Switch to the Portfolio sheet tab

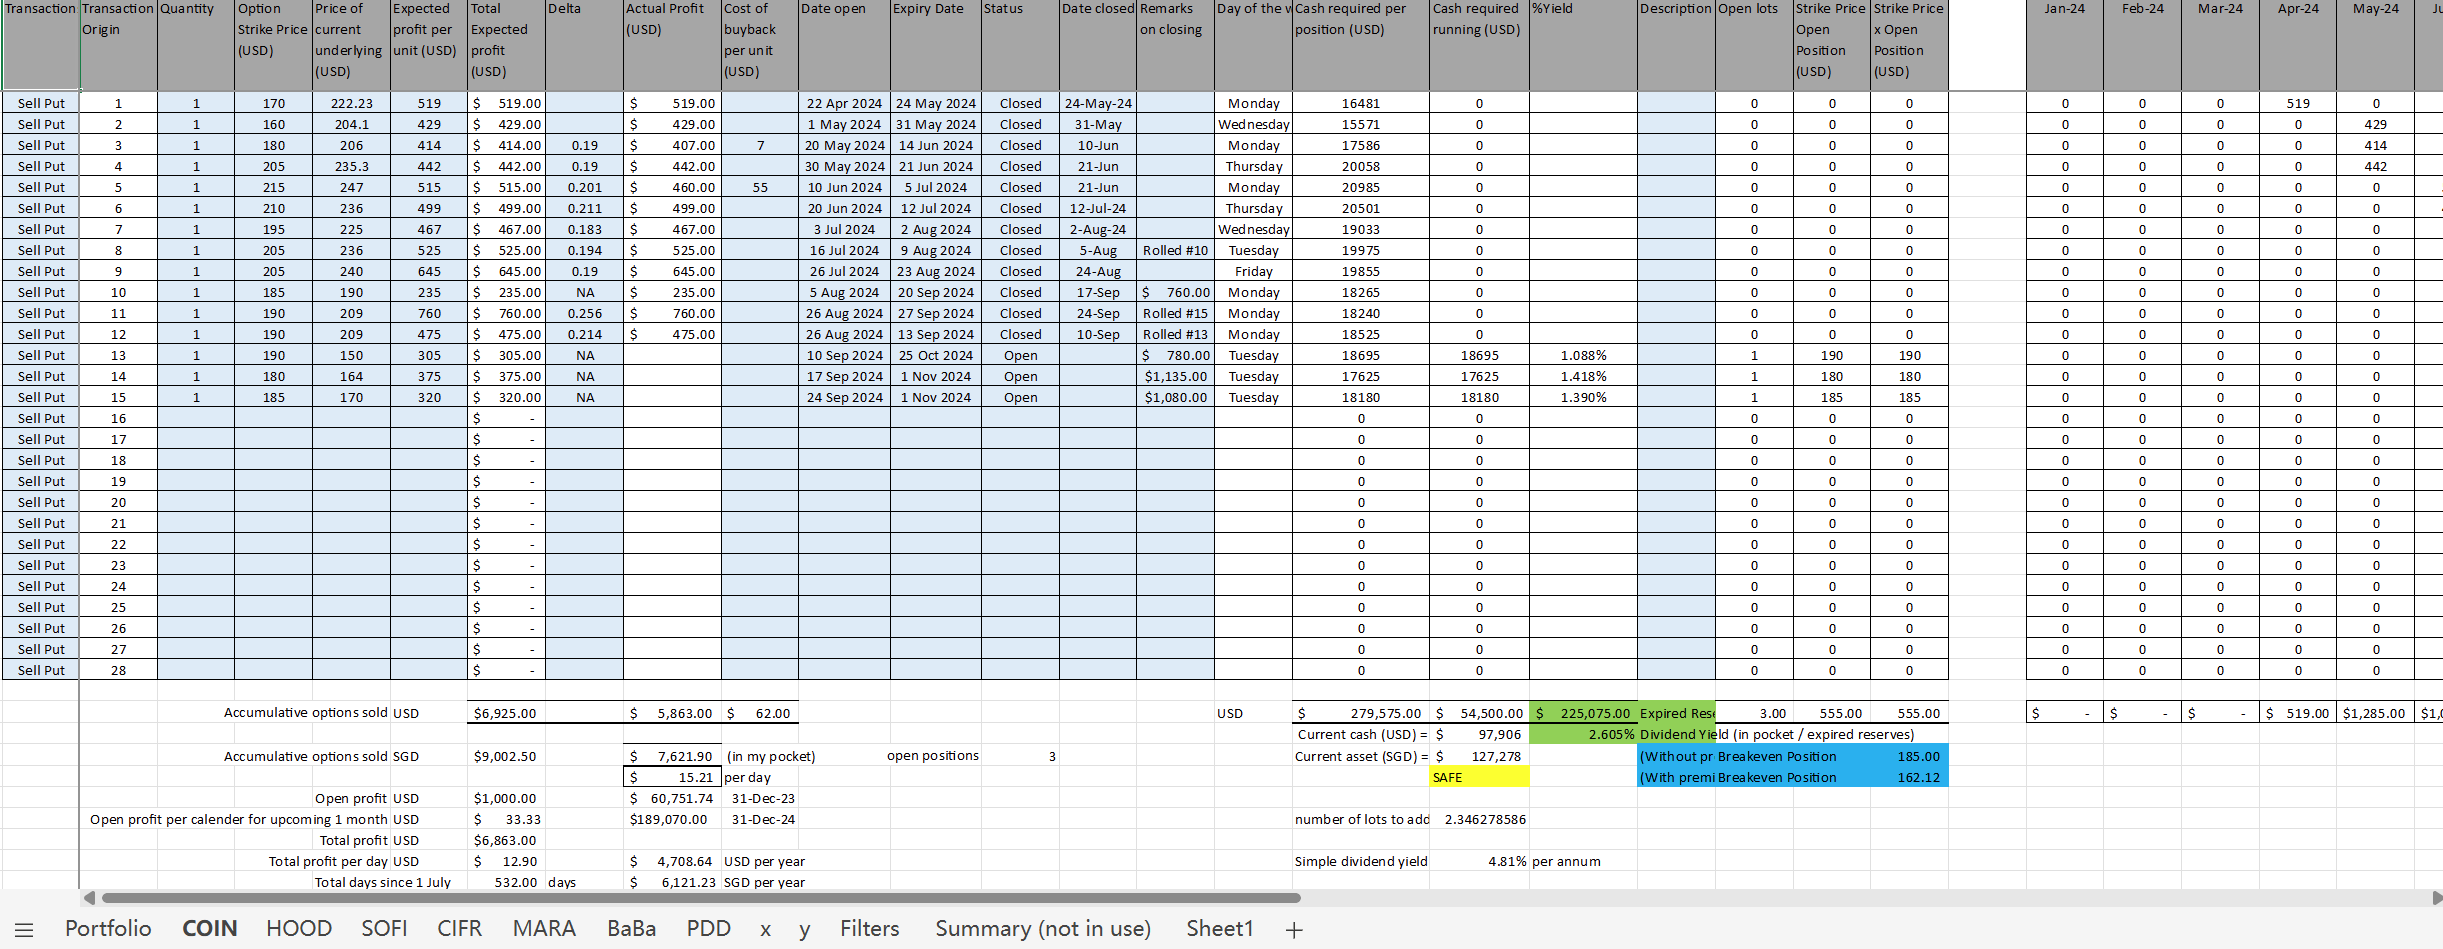(x=108, y=929)
